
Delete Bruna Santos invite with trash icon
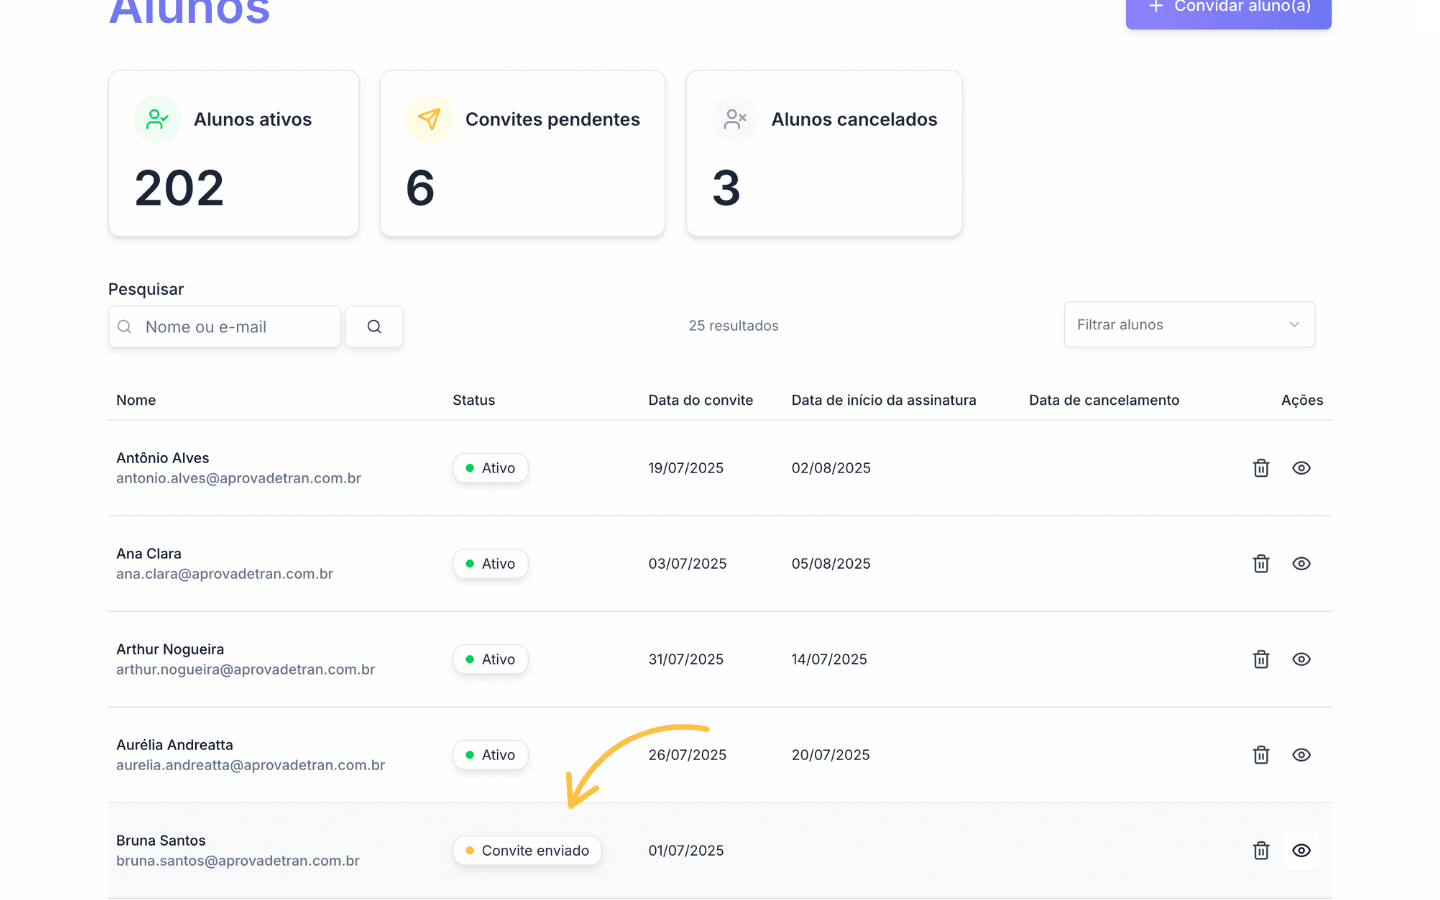pyautogui.click(x=1261, y=851)
